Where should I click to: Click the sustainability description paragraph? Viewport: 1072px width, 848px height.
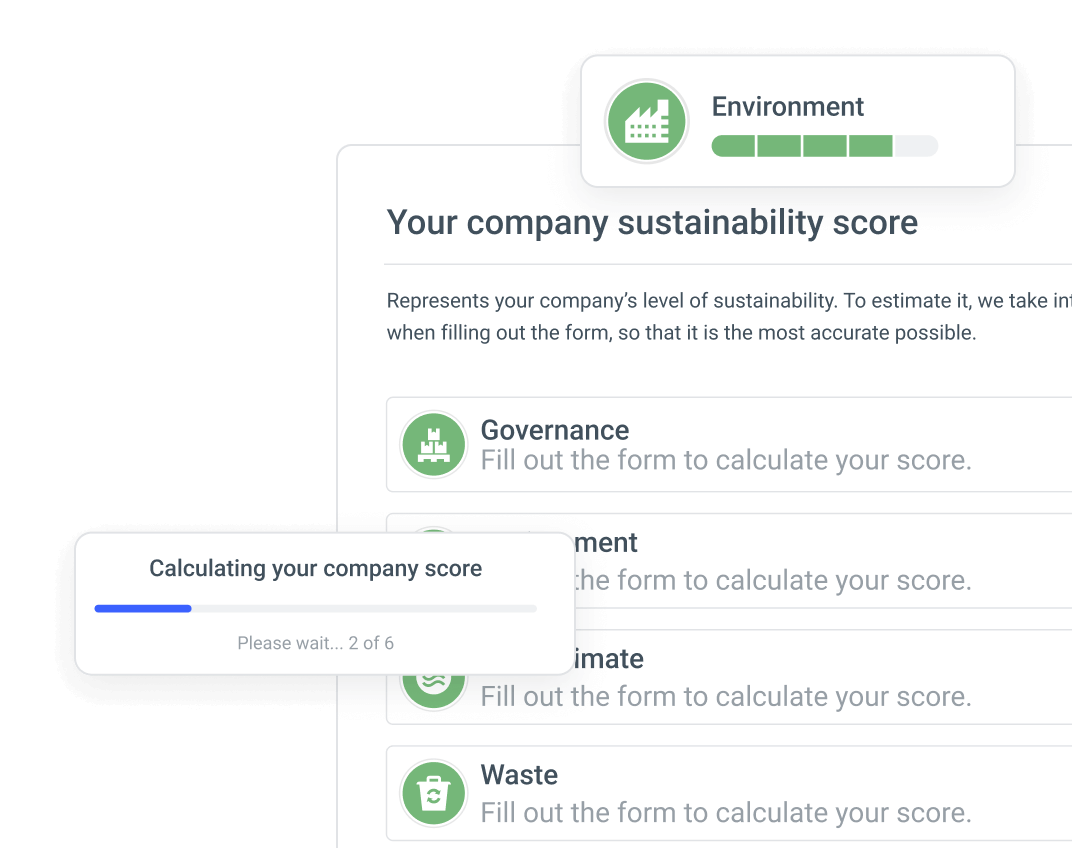click(729, 317)
